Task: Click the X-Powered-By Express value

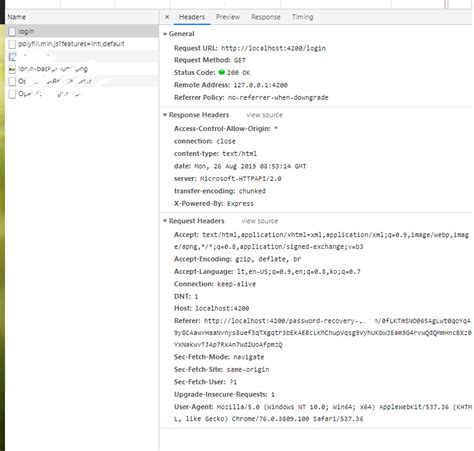Action: tap(240, 204)
